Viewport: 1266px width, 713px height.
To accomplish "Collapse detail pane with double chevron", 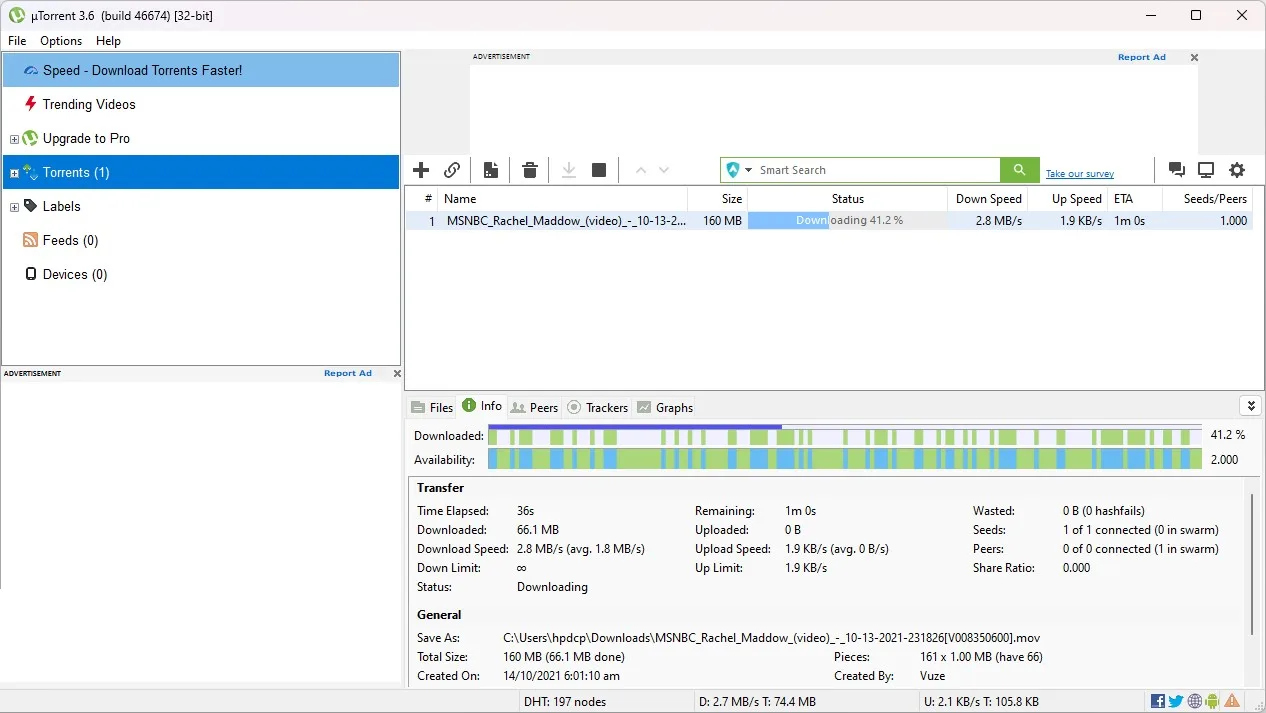I will click(1250, 405).
